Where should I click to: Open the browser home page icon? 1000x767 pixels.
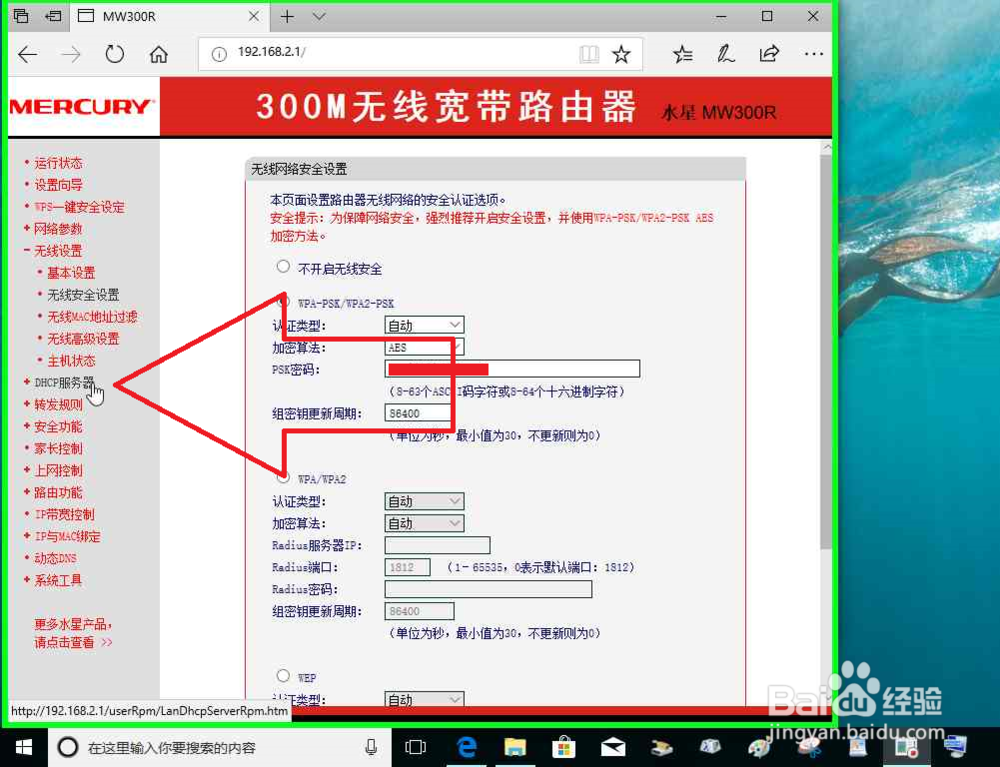pyautogui.click(x=158, y=54)
